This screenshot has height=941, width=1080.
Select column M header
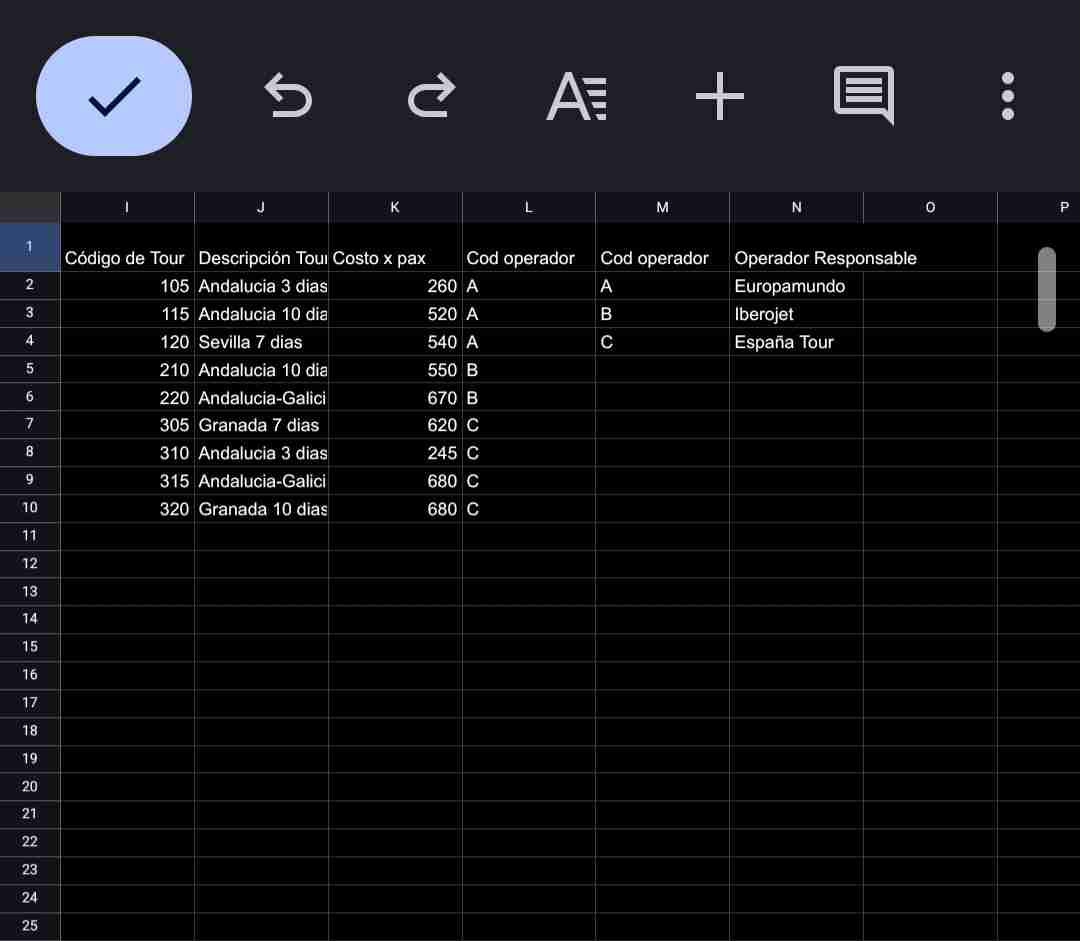(662, 207)
